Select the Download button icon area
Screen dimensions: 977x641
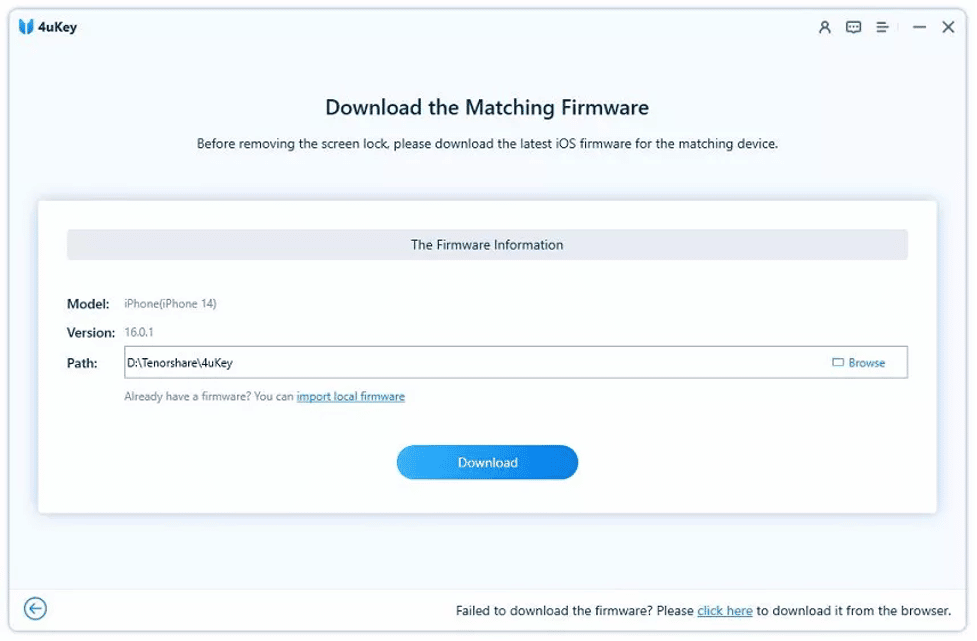tap(487, 462)
